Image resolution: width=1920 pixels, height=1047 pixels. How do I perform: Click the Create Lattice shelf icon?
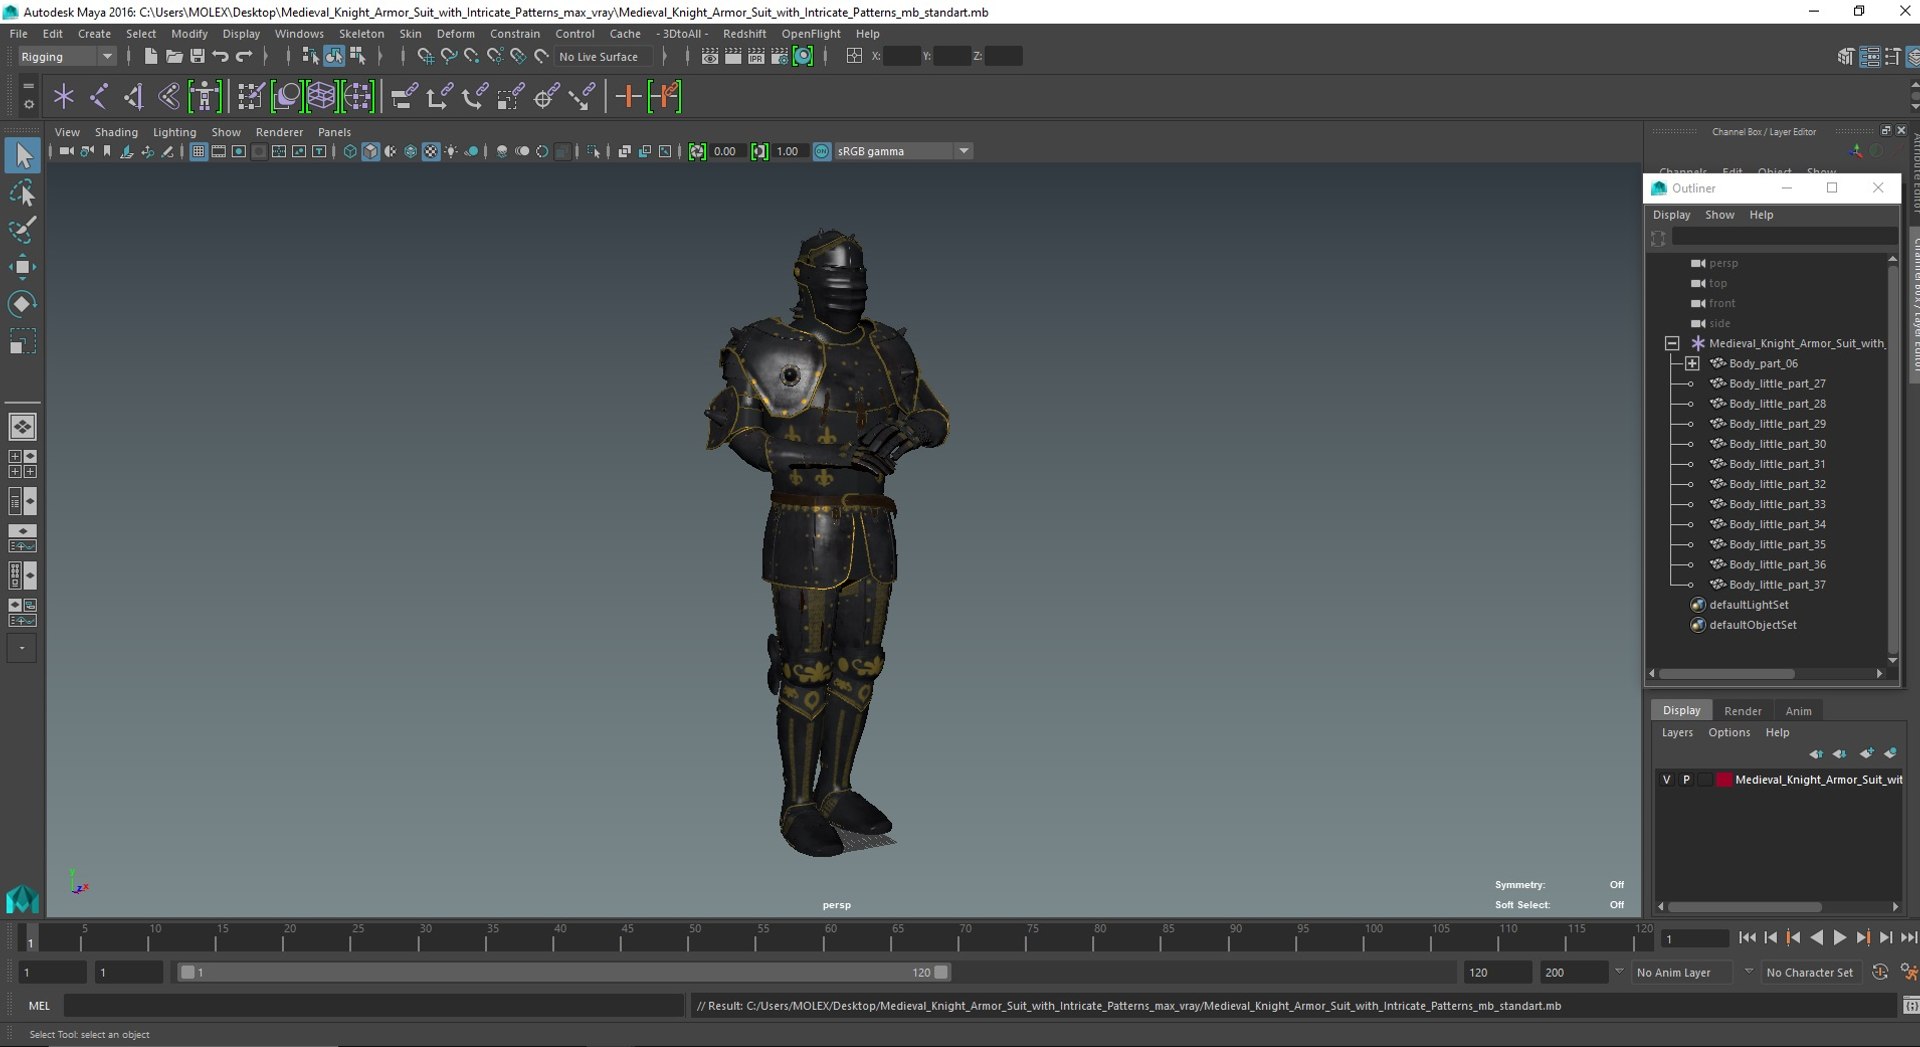tap(321, 96)
